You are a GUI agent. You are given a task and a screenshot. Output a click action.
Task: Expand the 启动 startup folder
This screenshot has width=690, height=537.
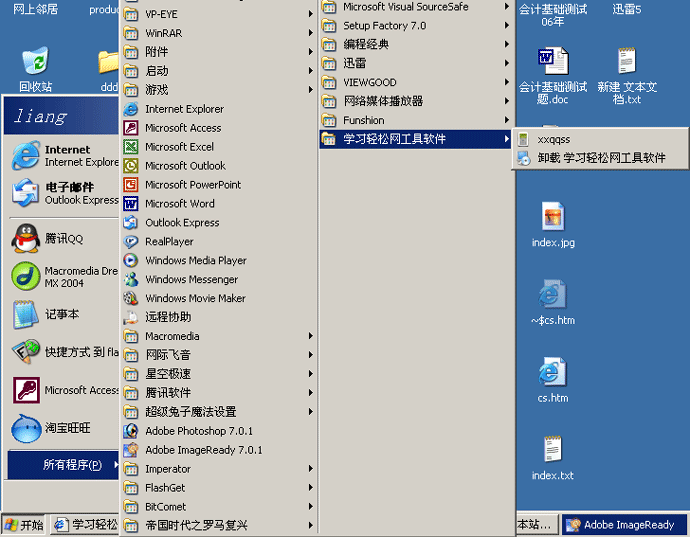pyautogui.click(x=219, y=71)
